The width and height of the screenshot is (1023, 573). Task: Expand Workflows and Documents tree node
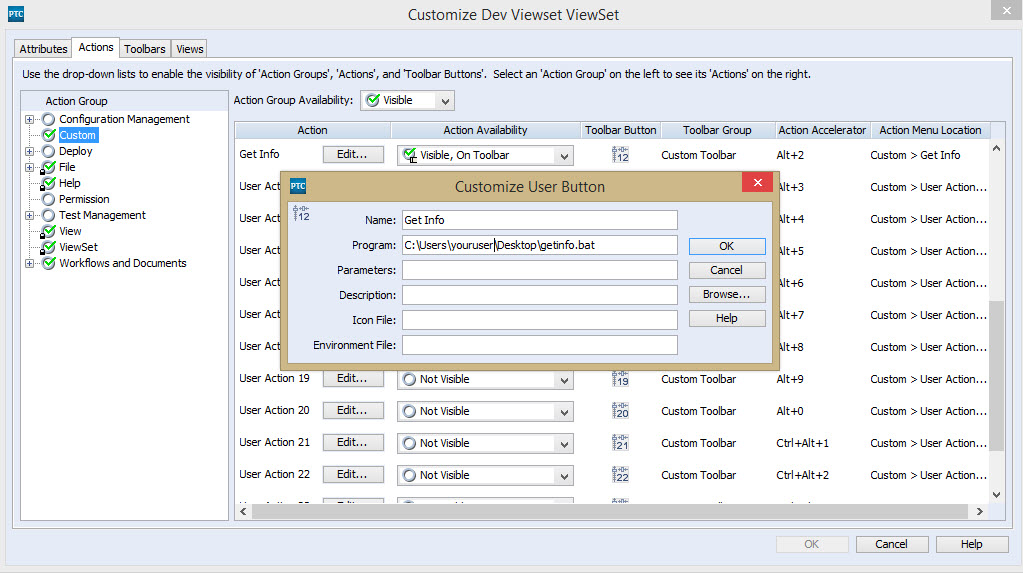coord(29,264)
